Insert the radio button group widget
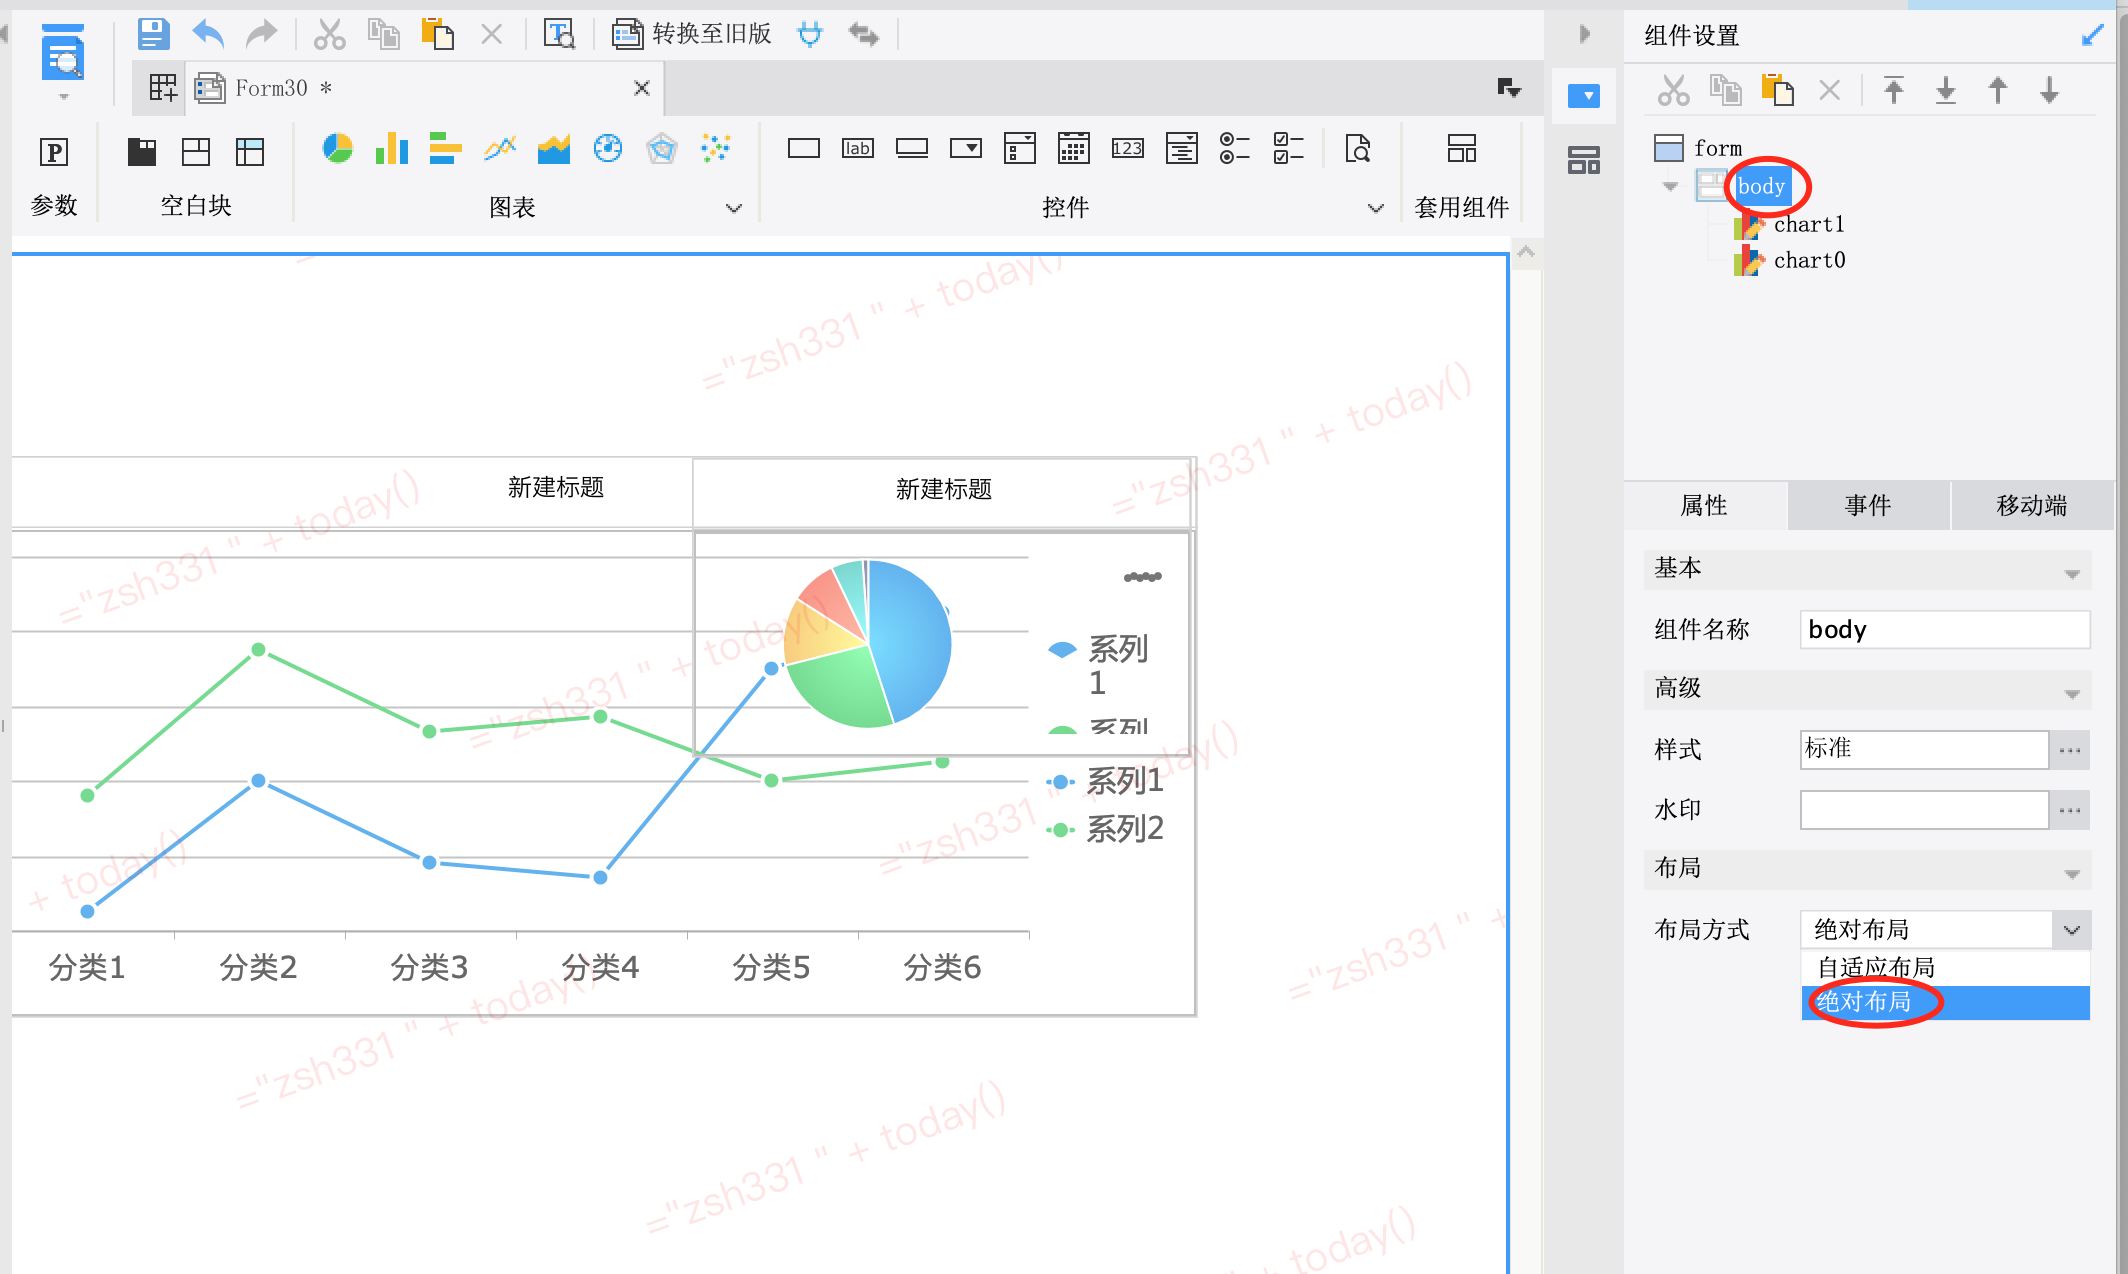This screenshot has width=2128, height=1274. (x=1236, y=149)
